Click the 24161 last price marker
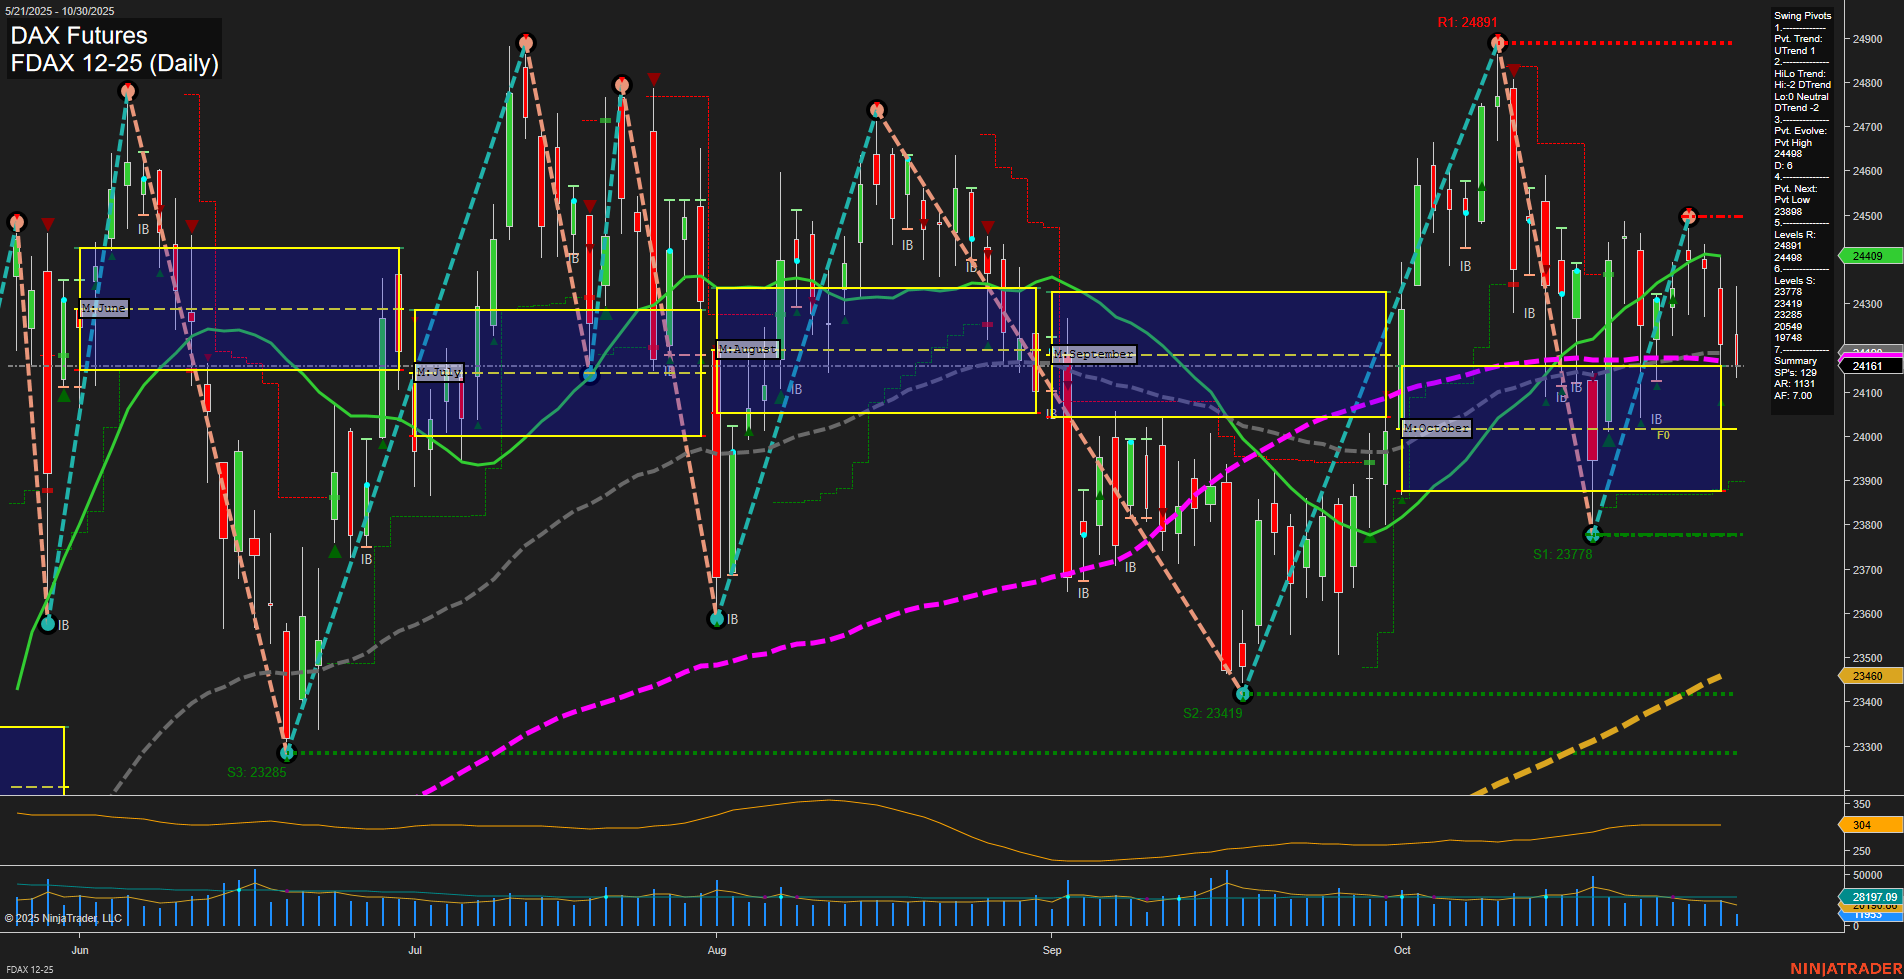This screenshot has width=1904, height=979. pyautogui.click(x=1866, y=366)
